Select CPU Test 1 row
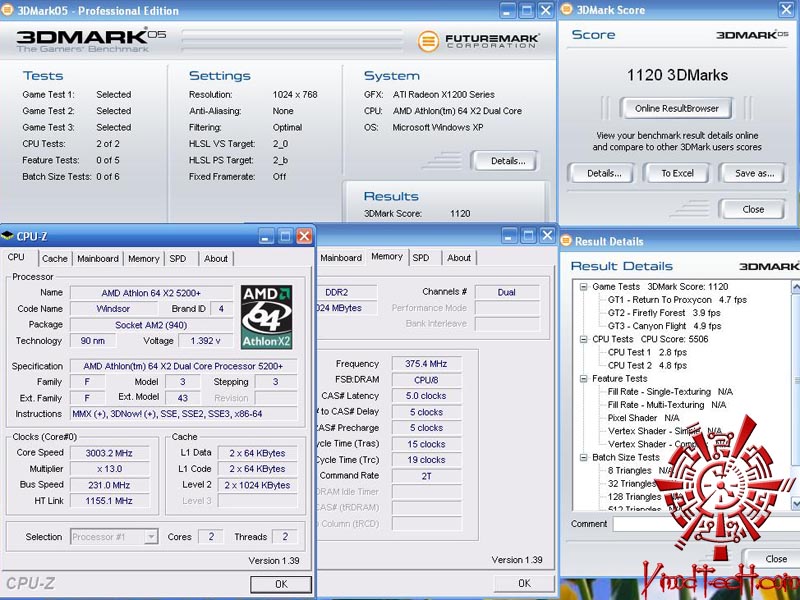This screenshot has width=800, height=600. tap(647, 353)
